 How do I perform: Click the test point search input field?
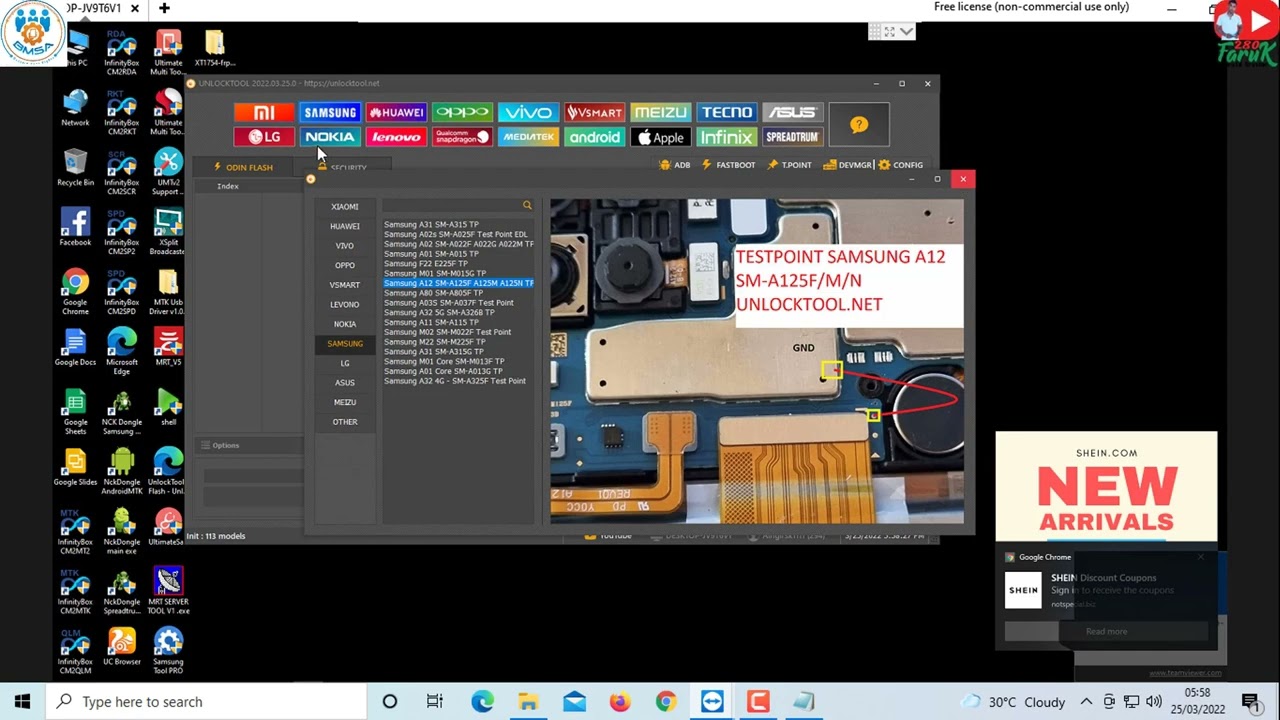[452, 205]
